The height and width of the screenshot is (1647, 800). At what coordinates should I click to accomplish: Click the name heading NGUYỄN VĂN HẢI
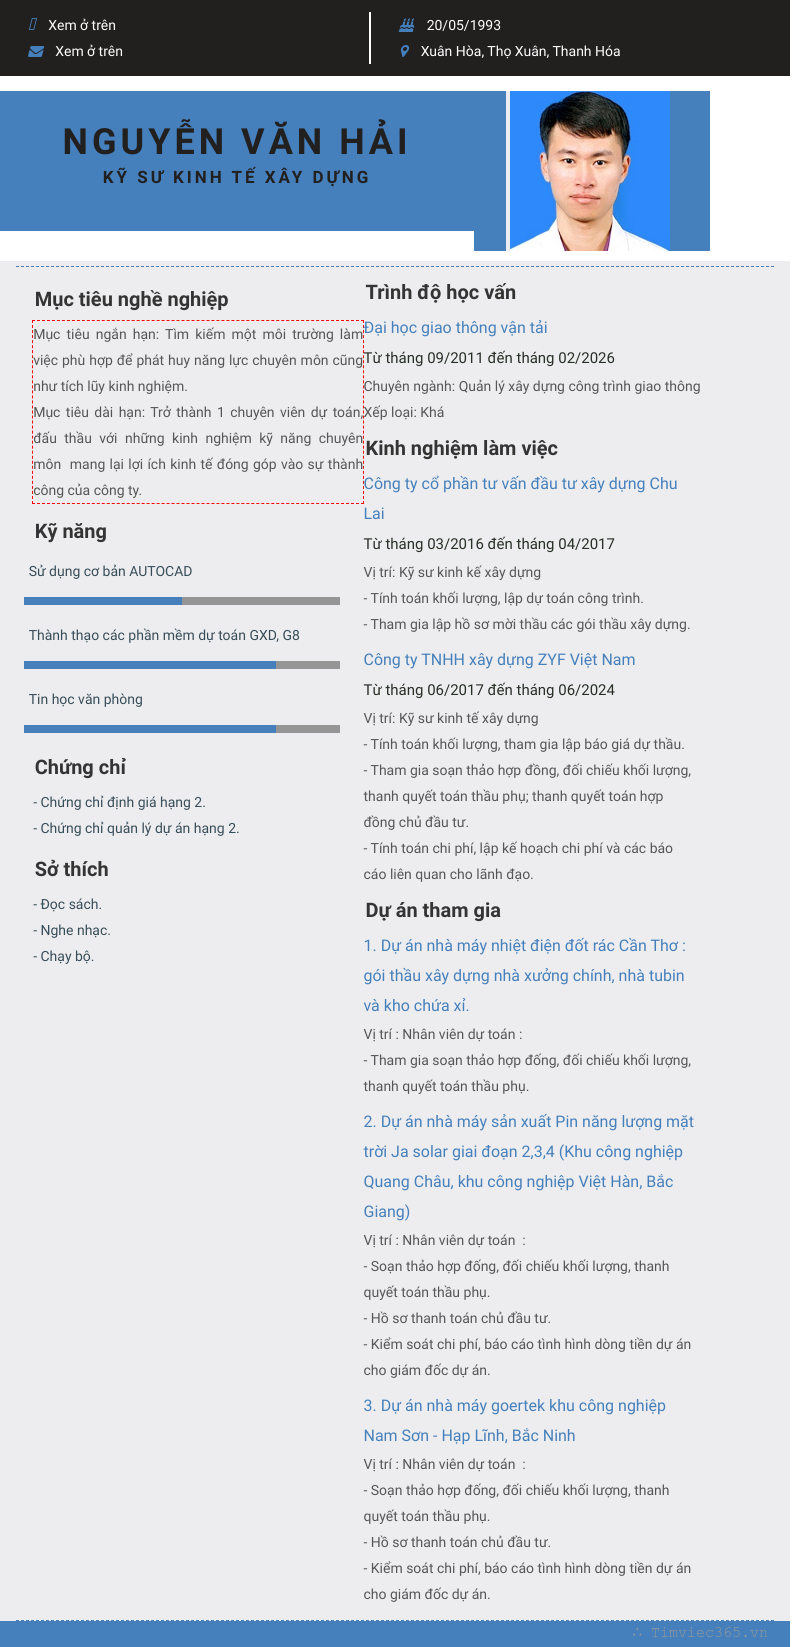[236, 142]
